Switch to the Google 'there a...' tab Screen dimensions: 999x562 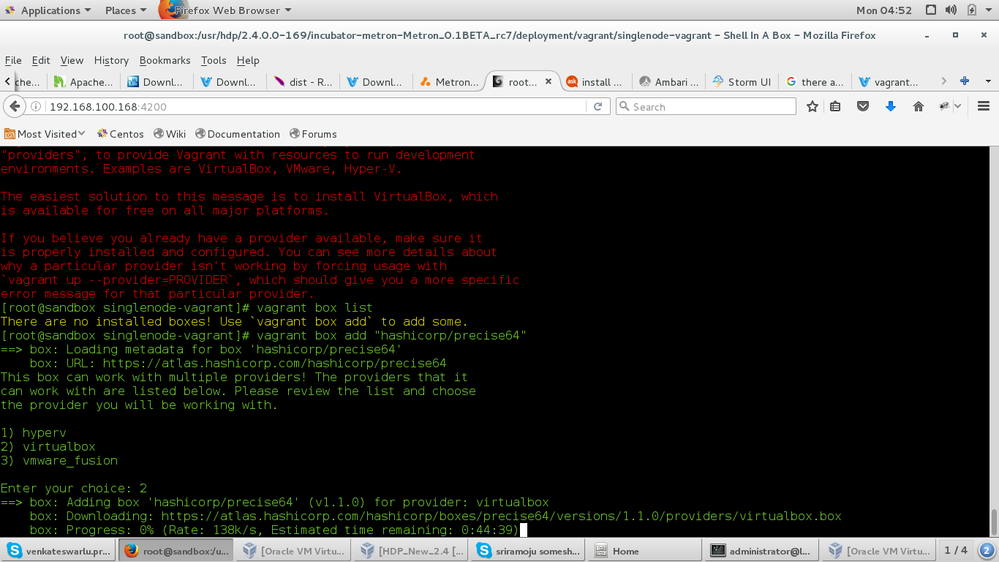click(816, 82)
